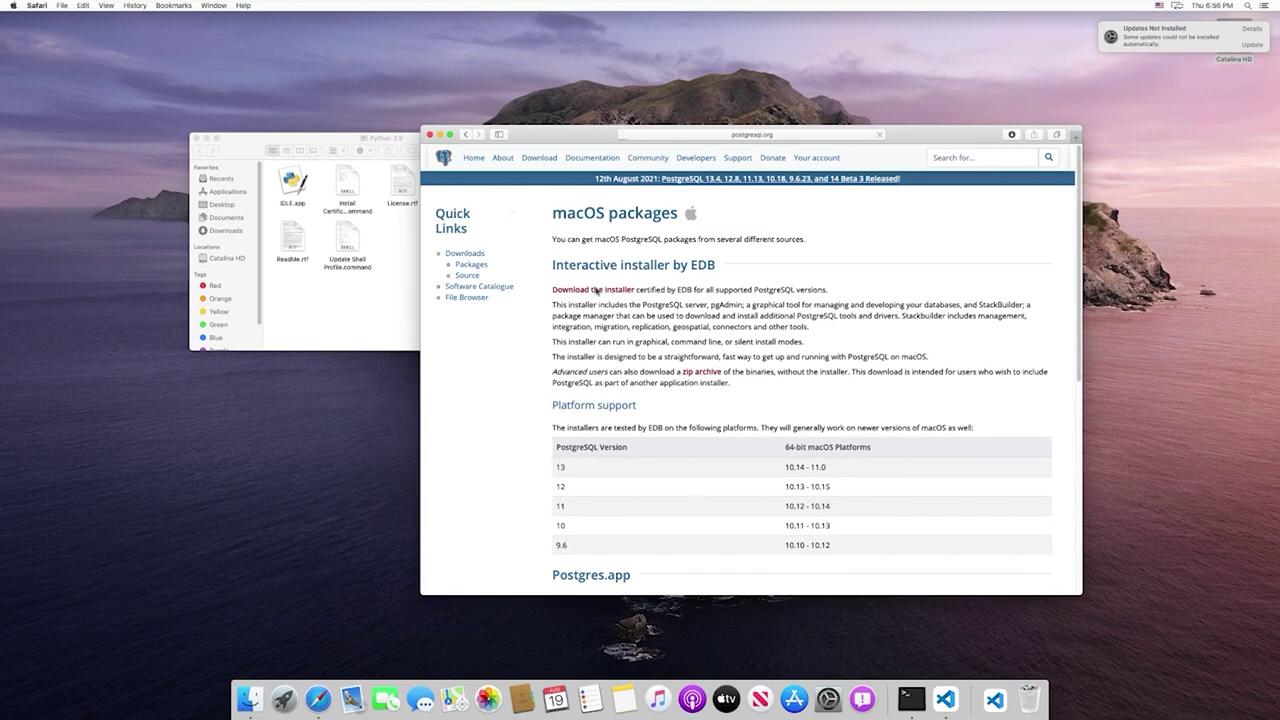The height and width of the screenshot is (720, 1280).
Task: Launch App Store from the Dock
Action: tap(794, 699)
